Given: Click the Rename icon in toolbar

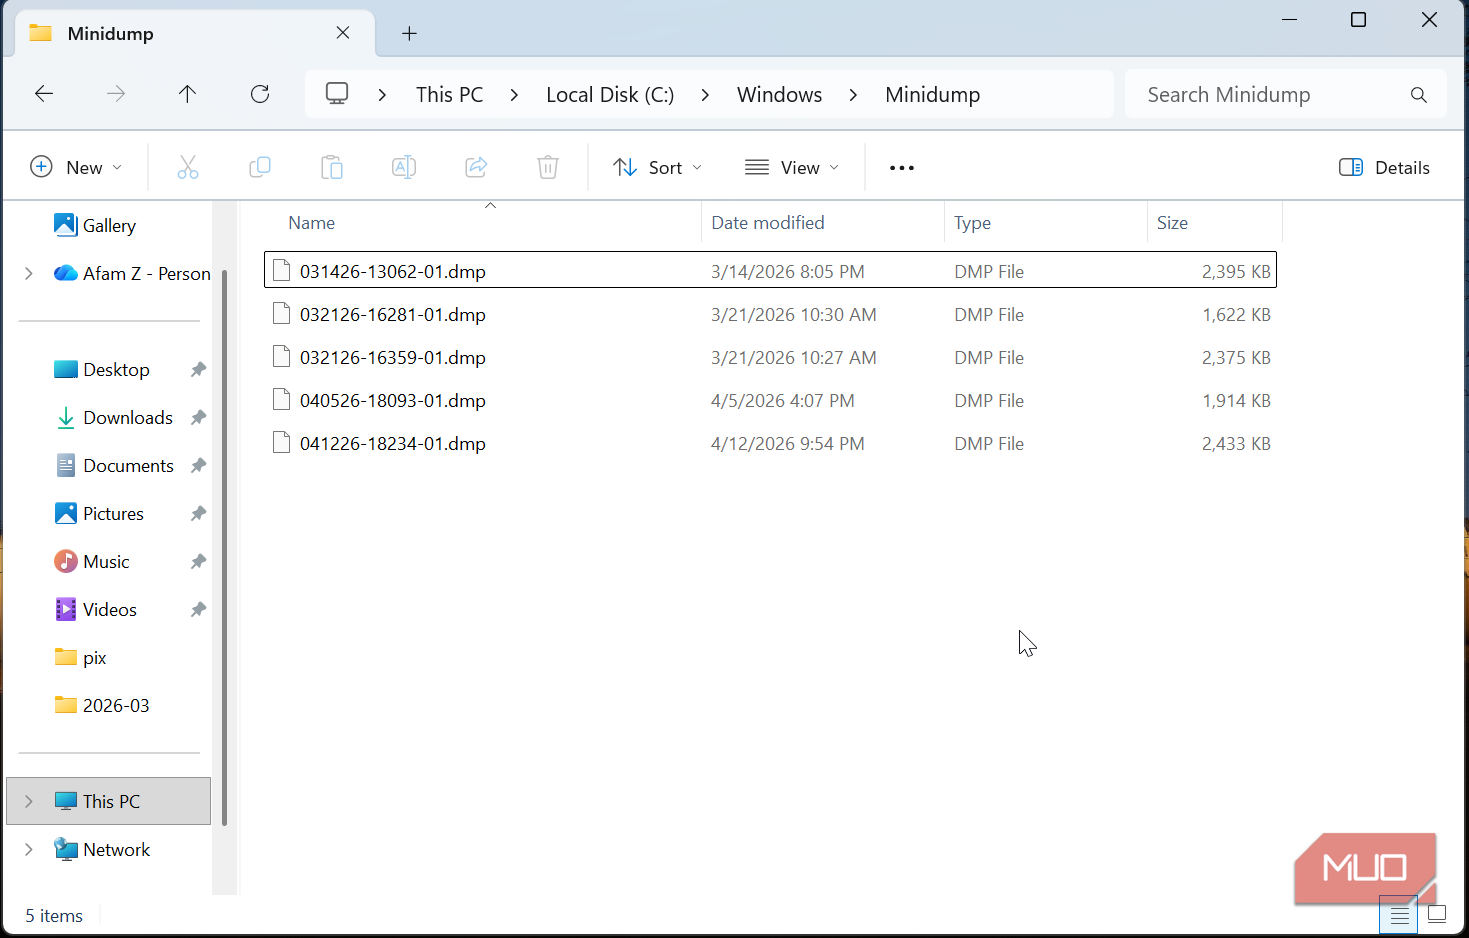Looking at the screenshot, I should click(x=404, y=167).
